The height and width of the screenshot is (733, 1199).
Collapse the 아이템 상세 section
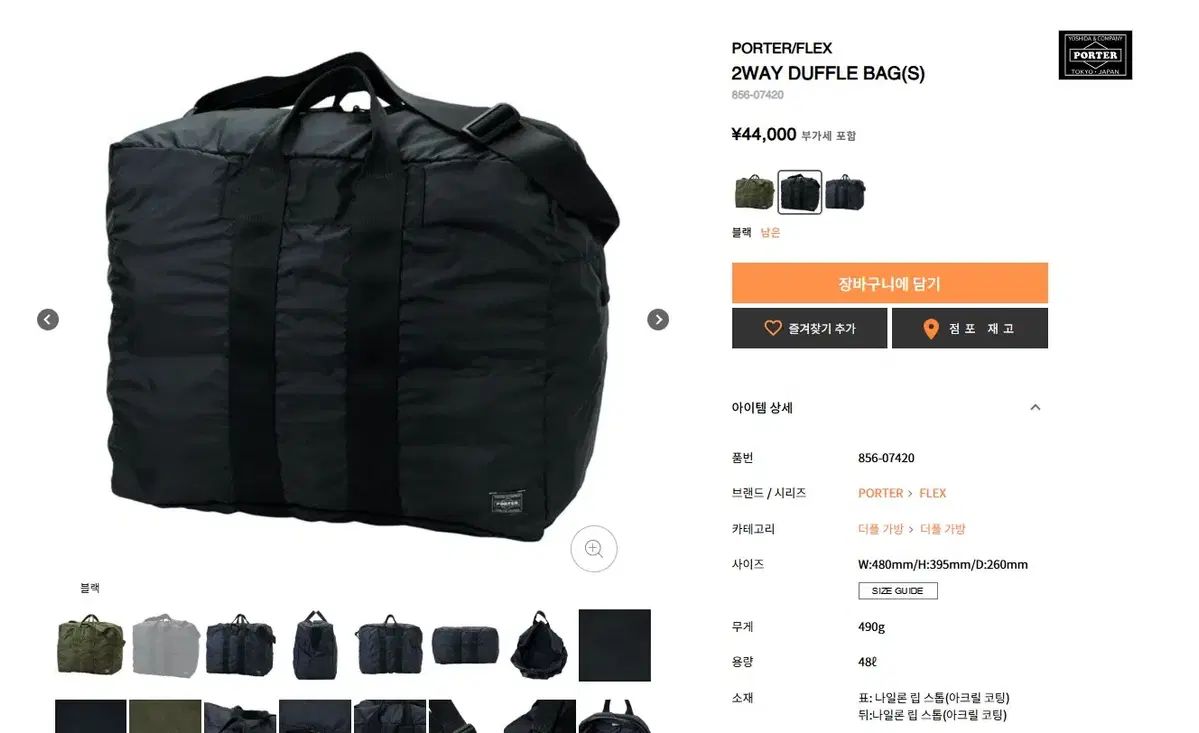[1035, 407]
